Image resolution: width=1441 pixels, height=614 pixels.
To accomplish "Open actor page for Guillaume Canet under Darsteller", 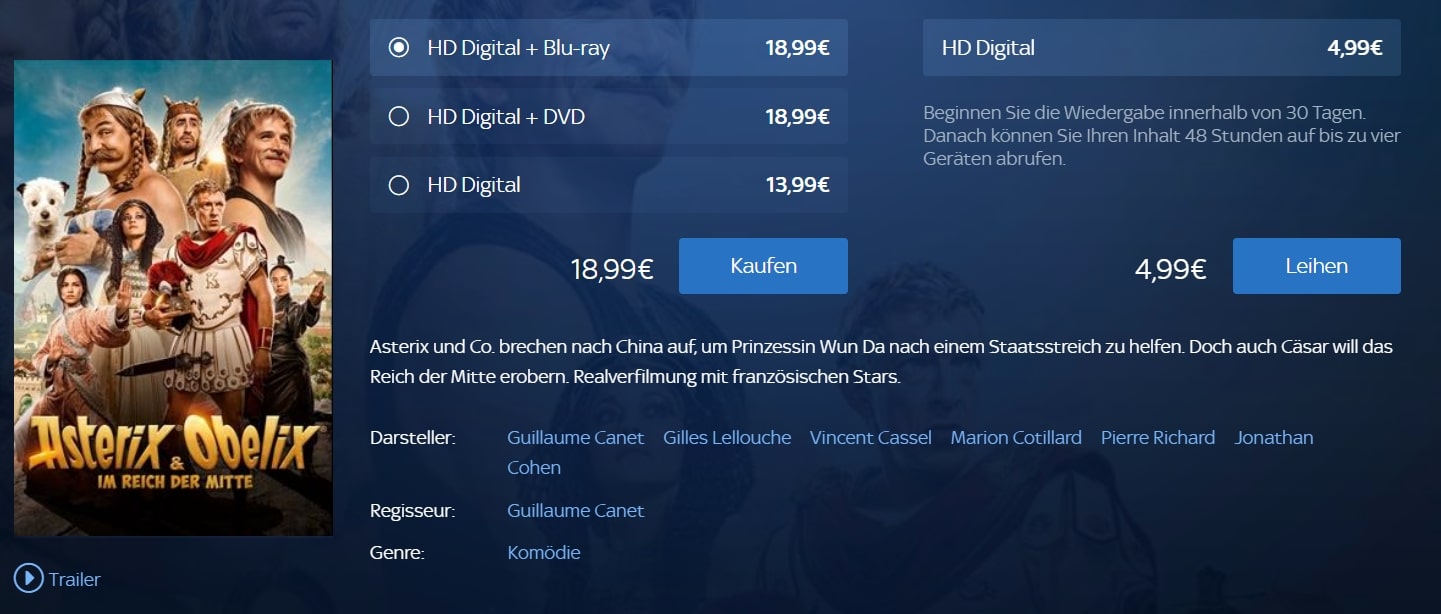I will [x=576, y=437].
